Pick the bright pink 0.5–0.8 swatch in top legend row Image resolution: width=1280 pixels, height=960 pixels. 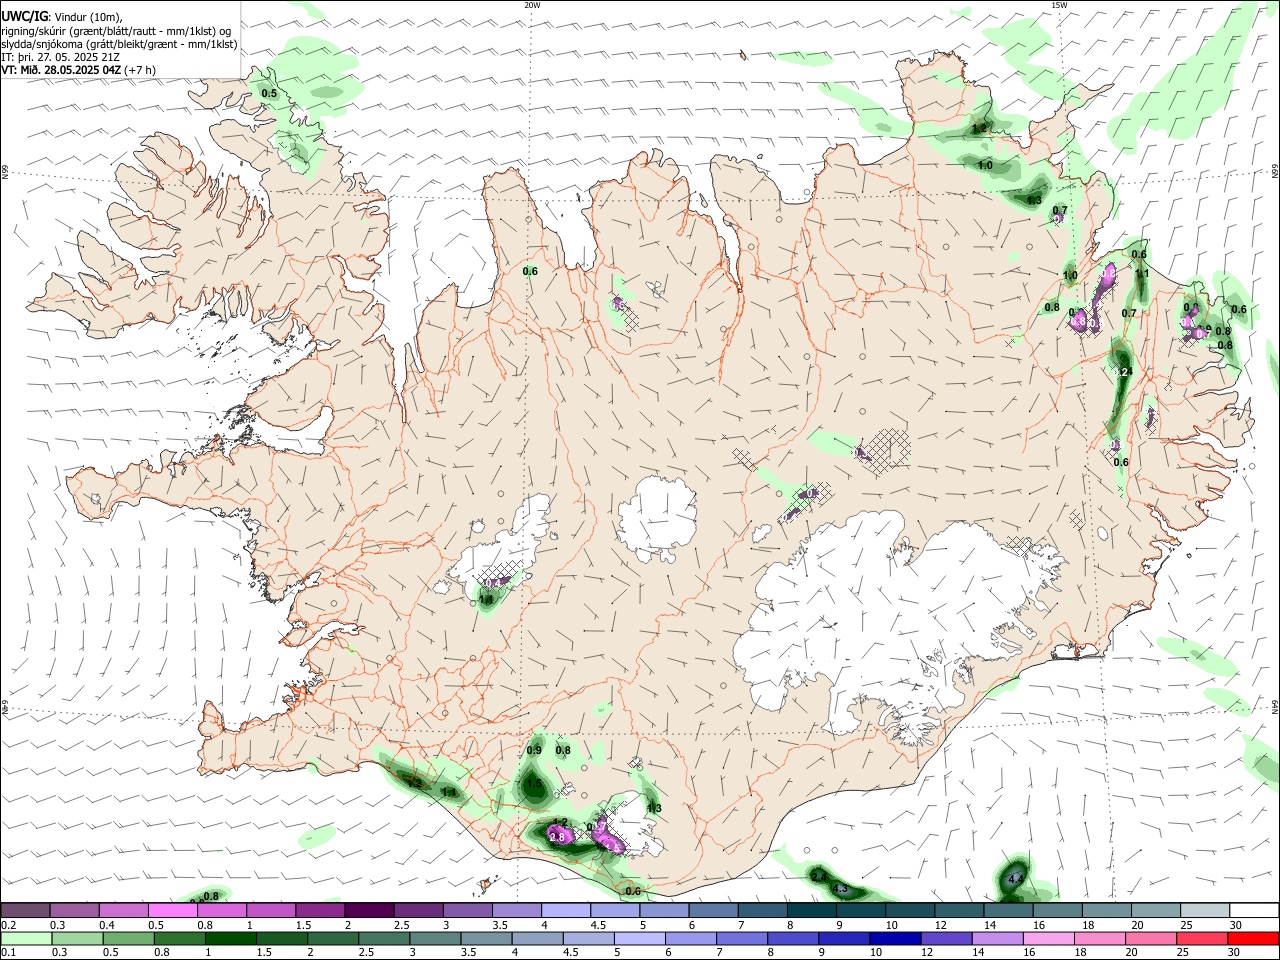[x=173, y=910]
